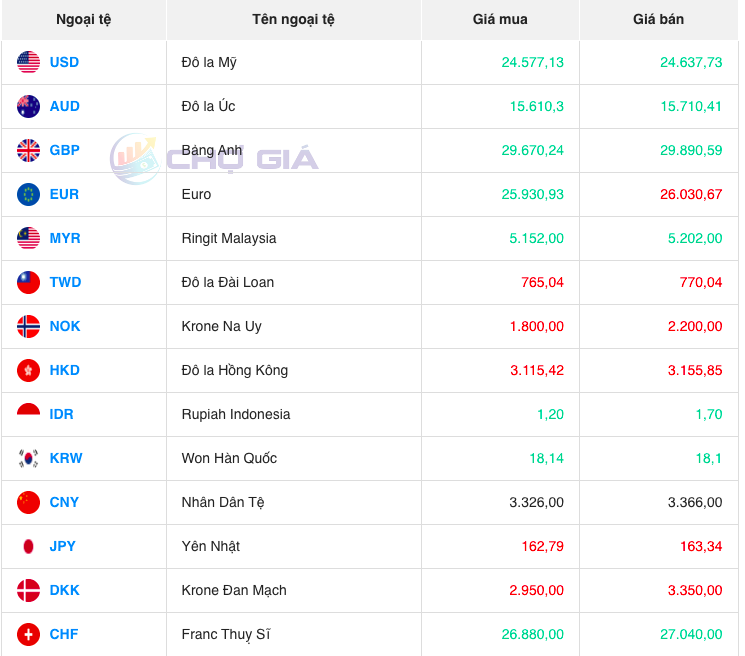Open the JPY currency link

click(63, 546)
